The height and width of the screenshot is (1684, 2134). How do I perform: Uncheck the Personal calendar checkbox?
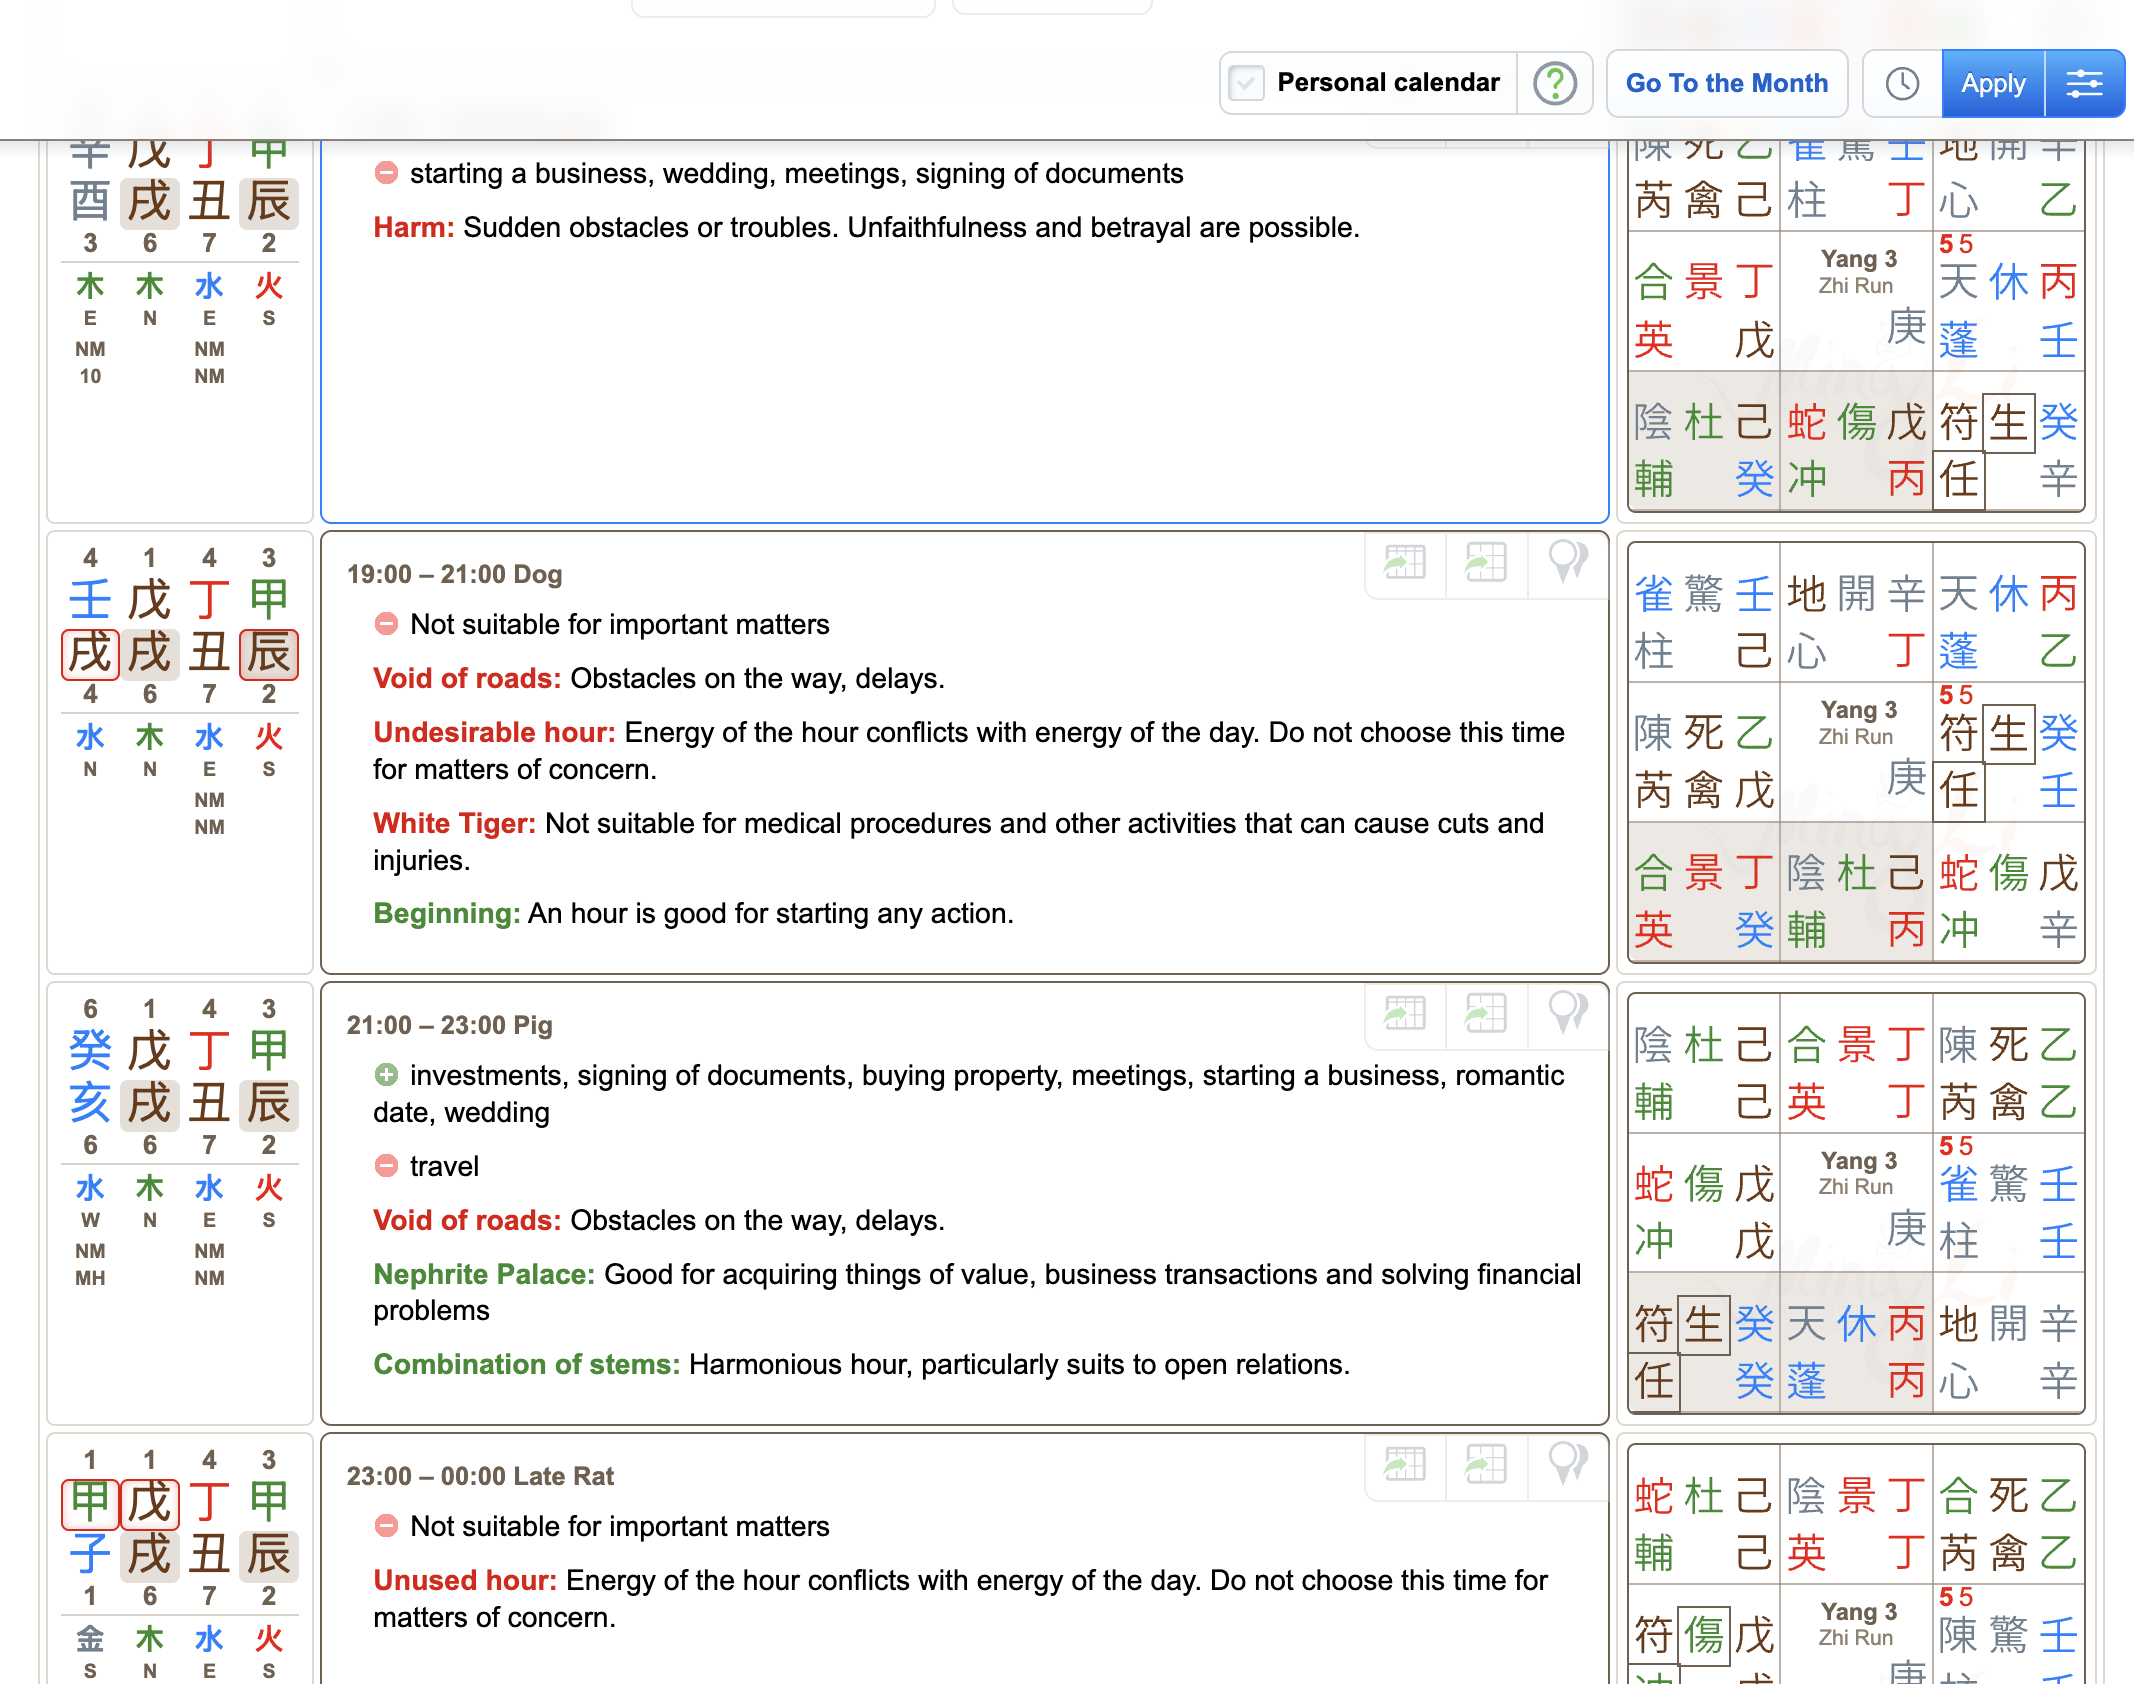[x=1245, y=82]
